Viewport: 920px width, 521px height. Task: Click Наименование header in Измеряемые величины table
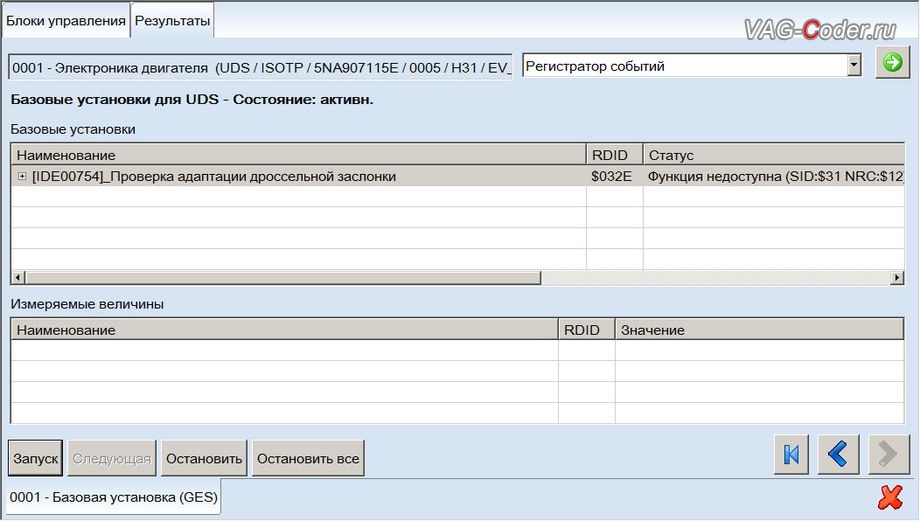285,330
